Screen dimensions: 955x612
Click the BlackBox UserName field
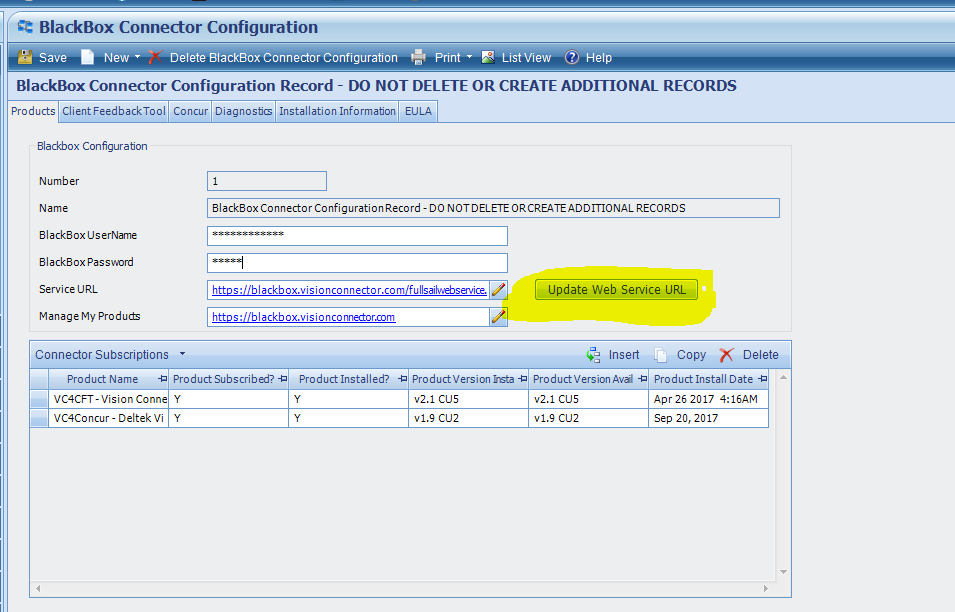tap(357, 236)
